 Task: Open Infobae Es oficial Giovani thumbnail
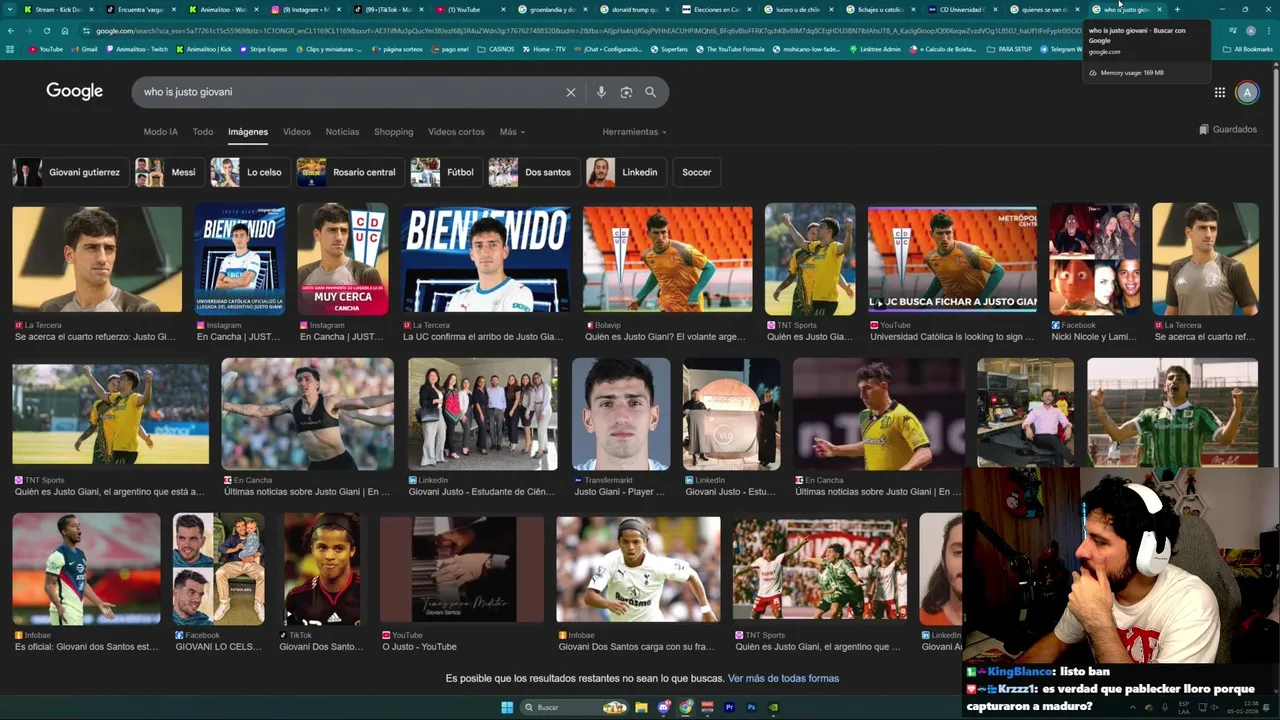click(x=86, y=569)
